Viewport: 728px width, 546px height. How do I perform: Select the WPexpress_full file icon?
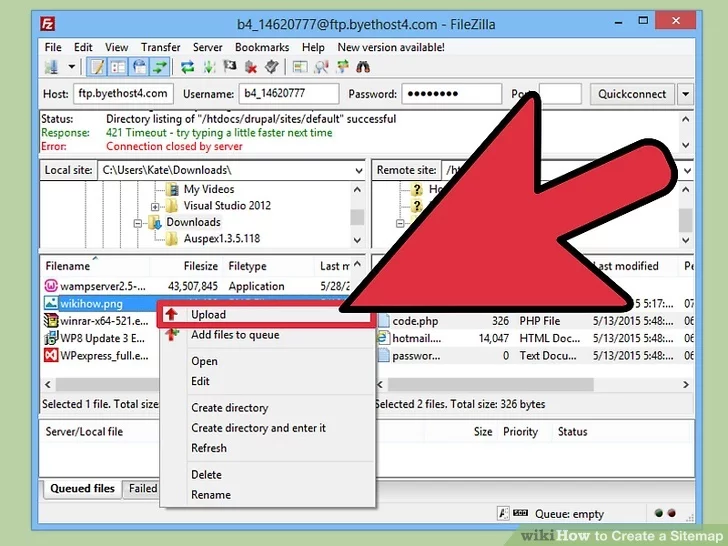(x=51, y=356)
